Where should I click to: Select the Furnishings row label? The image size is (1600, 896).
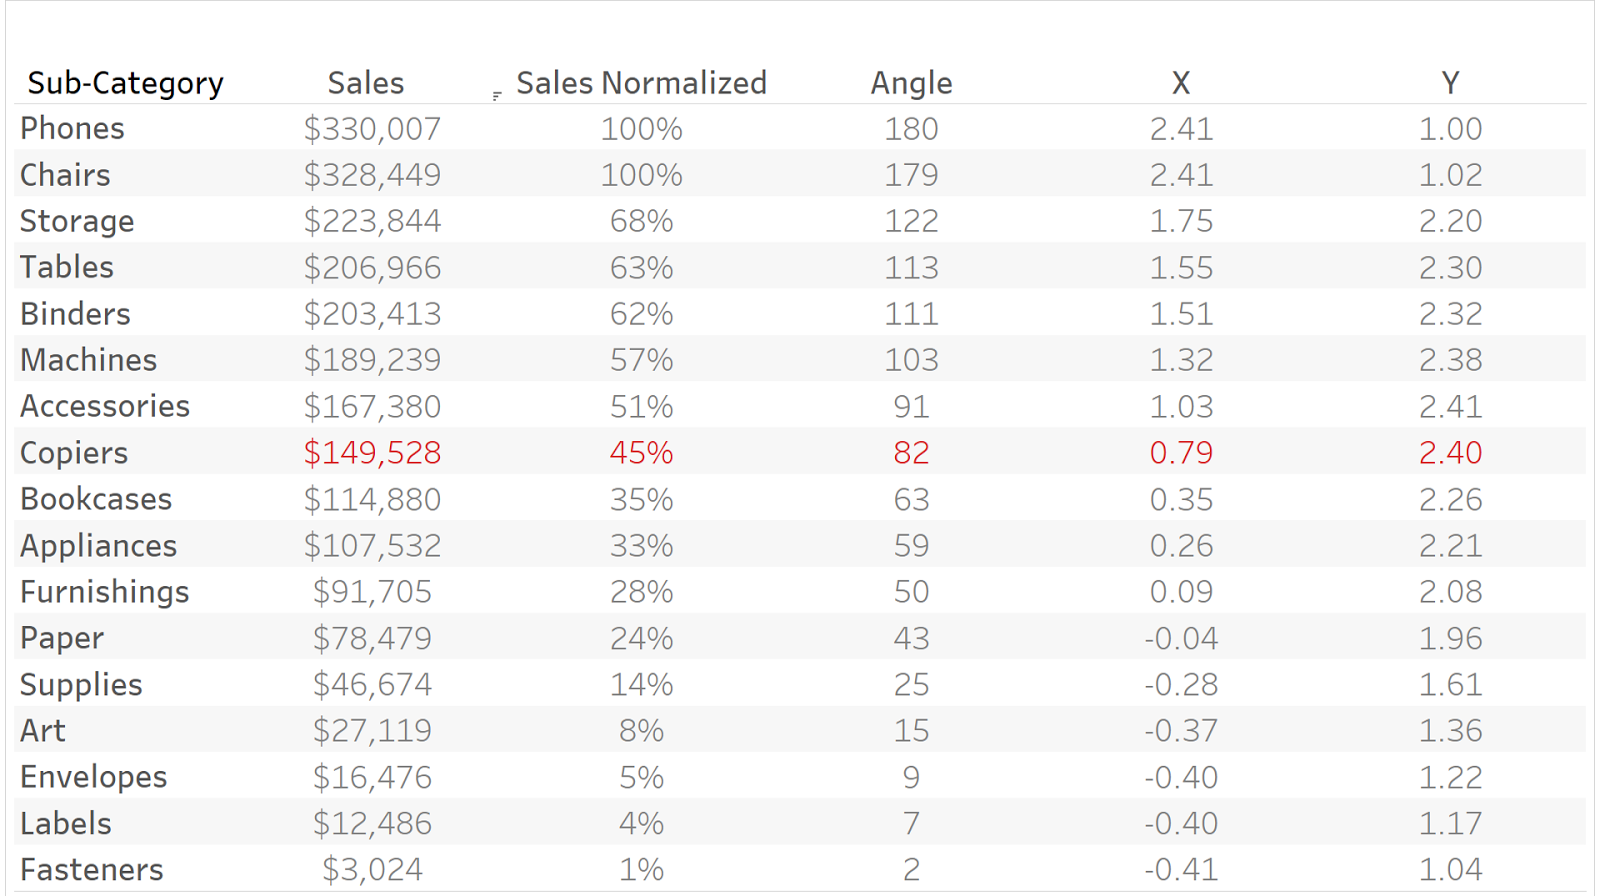104,592
